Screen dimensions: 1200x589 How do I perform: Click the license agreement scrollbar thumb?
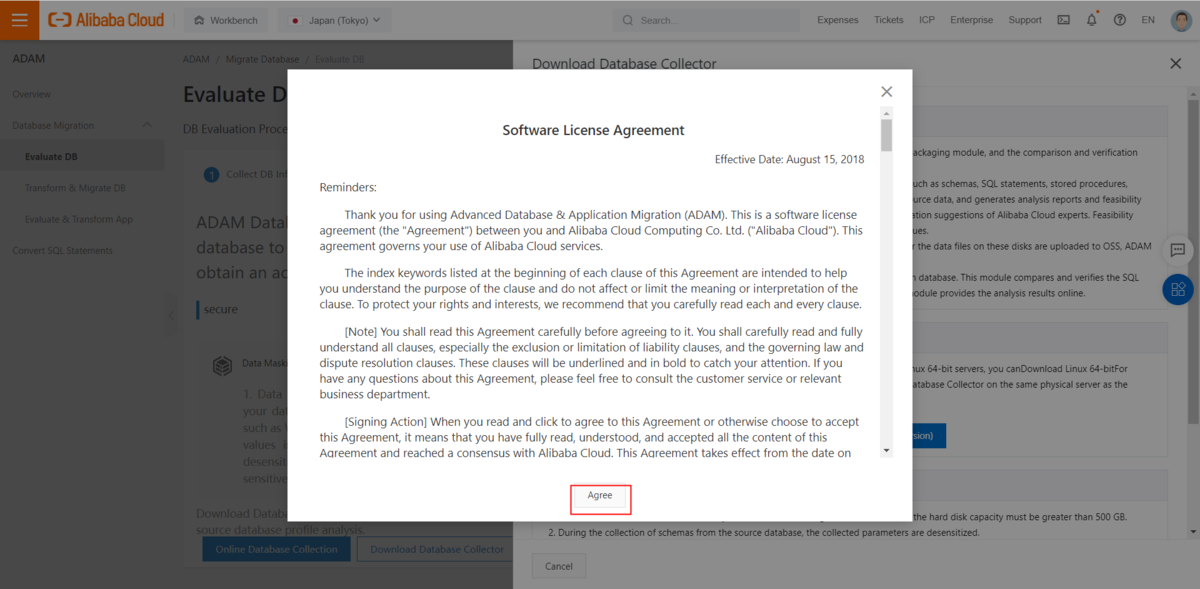886,135
